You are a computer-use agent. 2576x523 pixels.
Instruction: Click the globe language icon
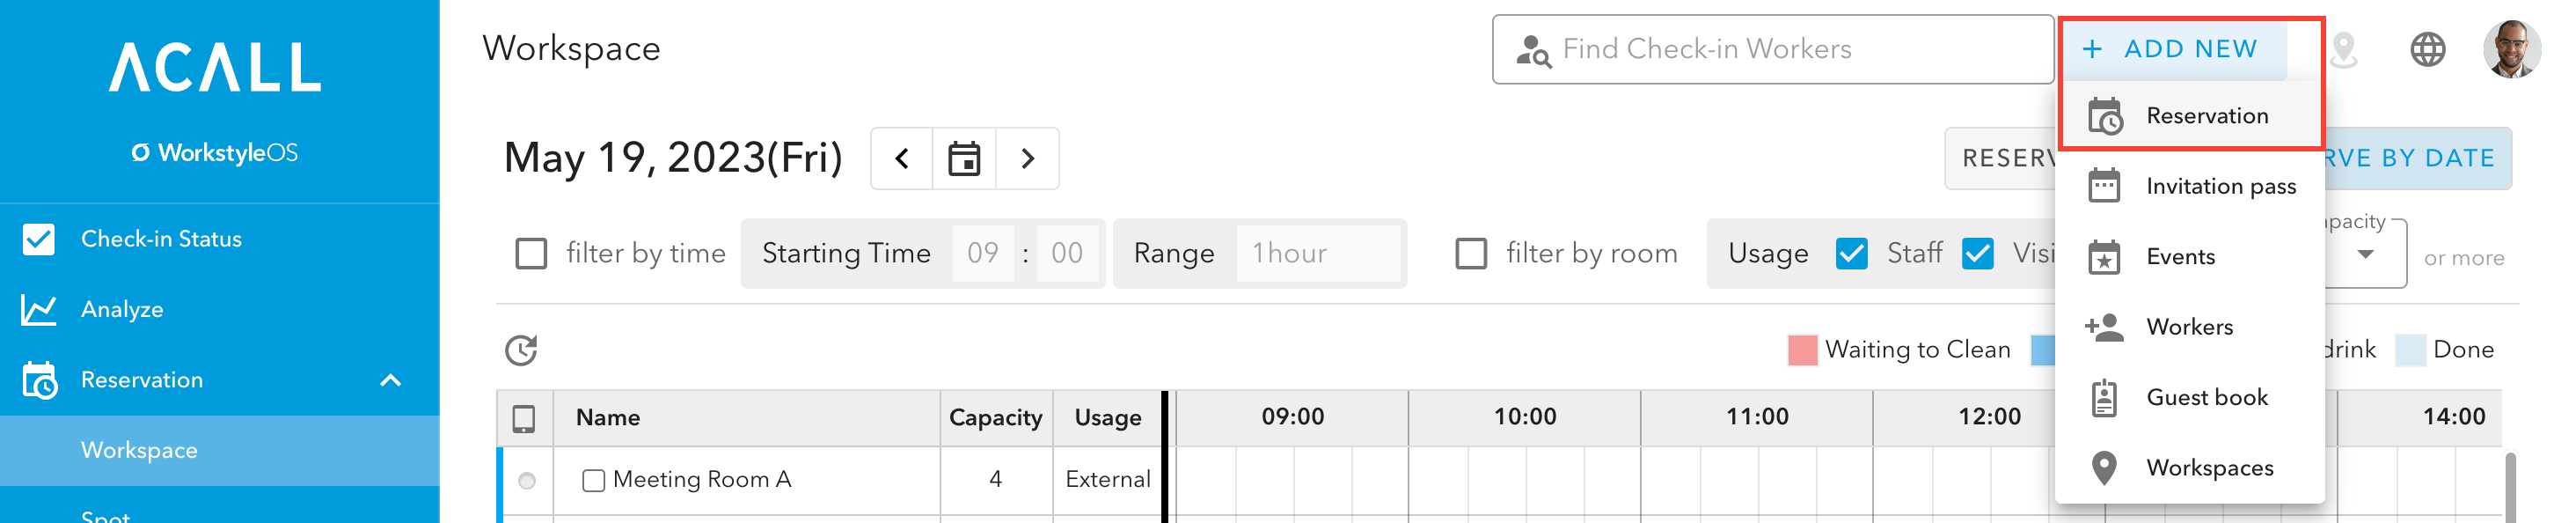point(2427,49)
